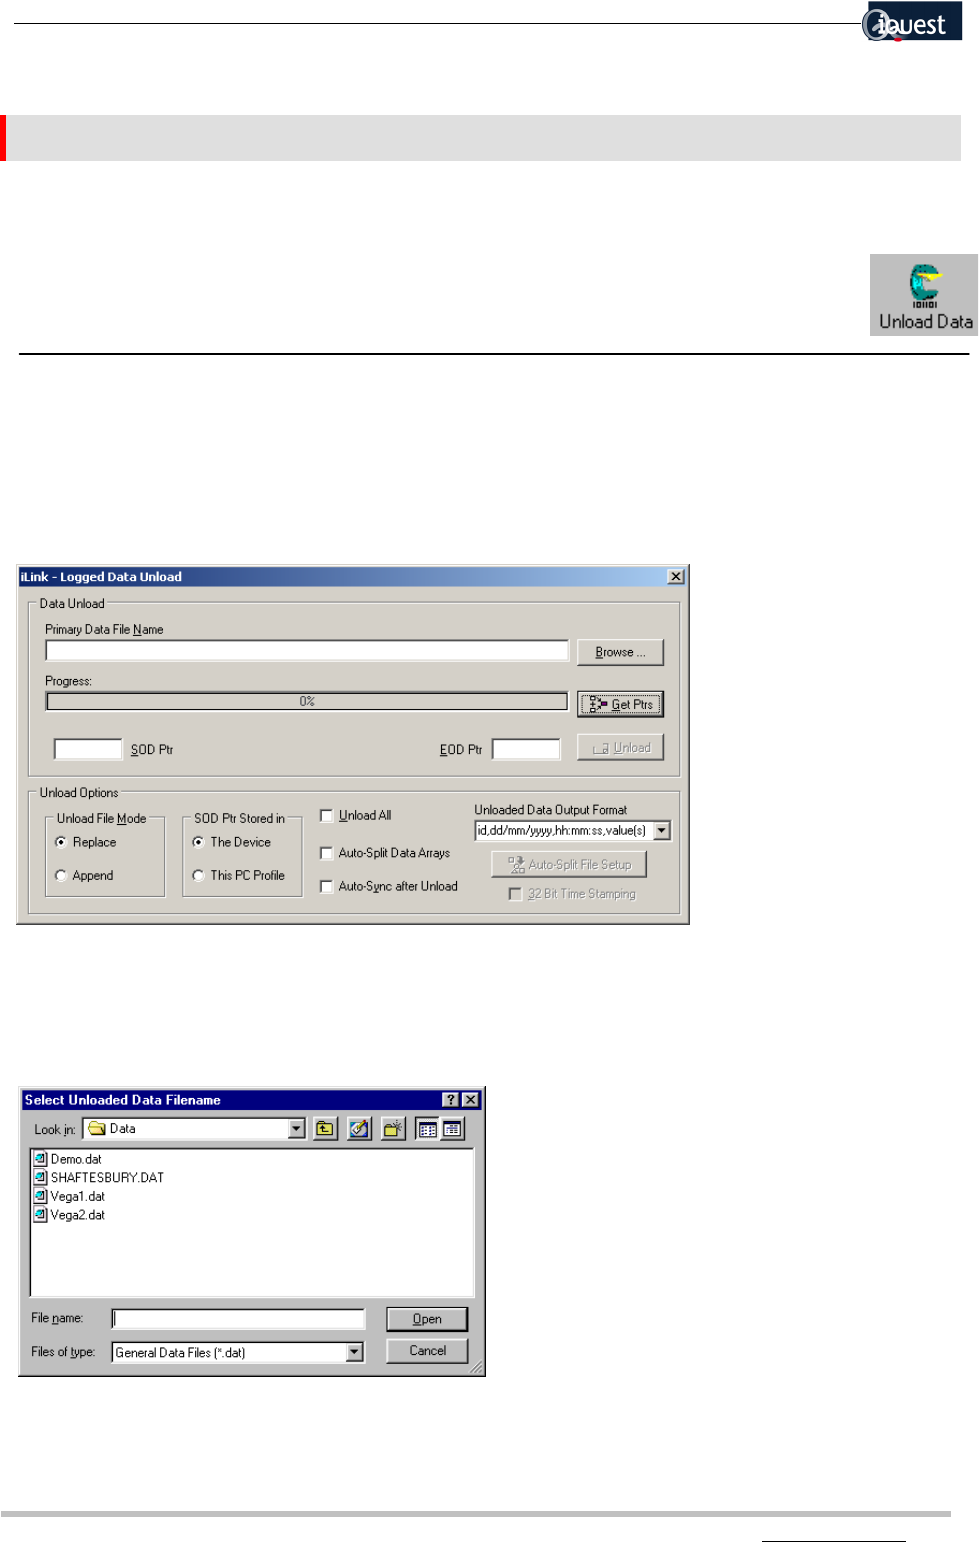Go up one folder level in file dialog
Viewport: 979px width, 1542px height.
point(326,1129)
